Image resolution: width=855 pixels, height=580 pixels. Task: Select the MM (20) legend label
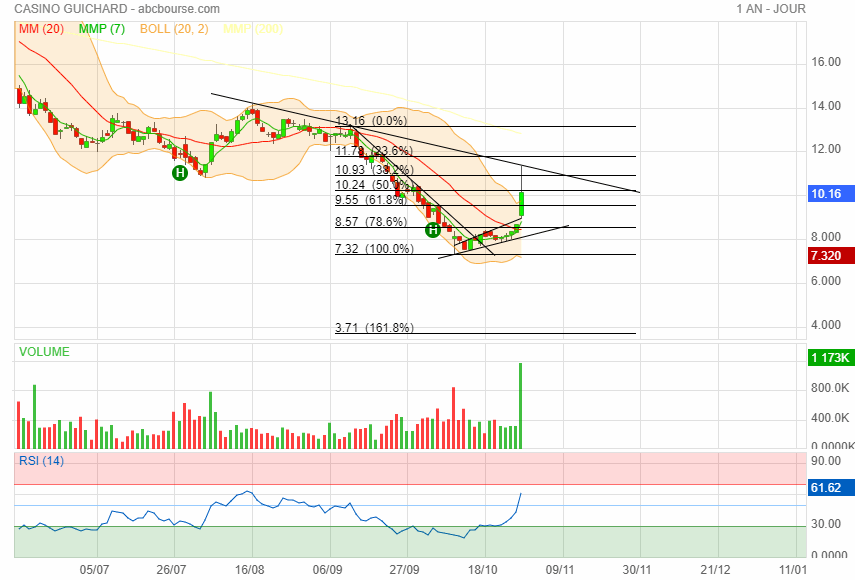click(41, 29)
